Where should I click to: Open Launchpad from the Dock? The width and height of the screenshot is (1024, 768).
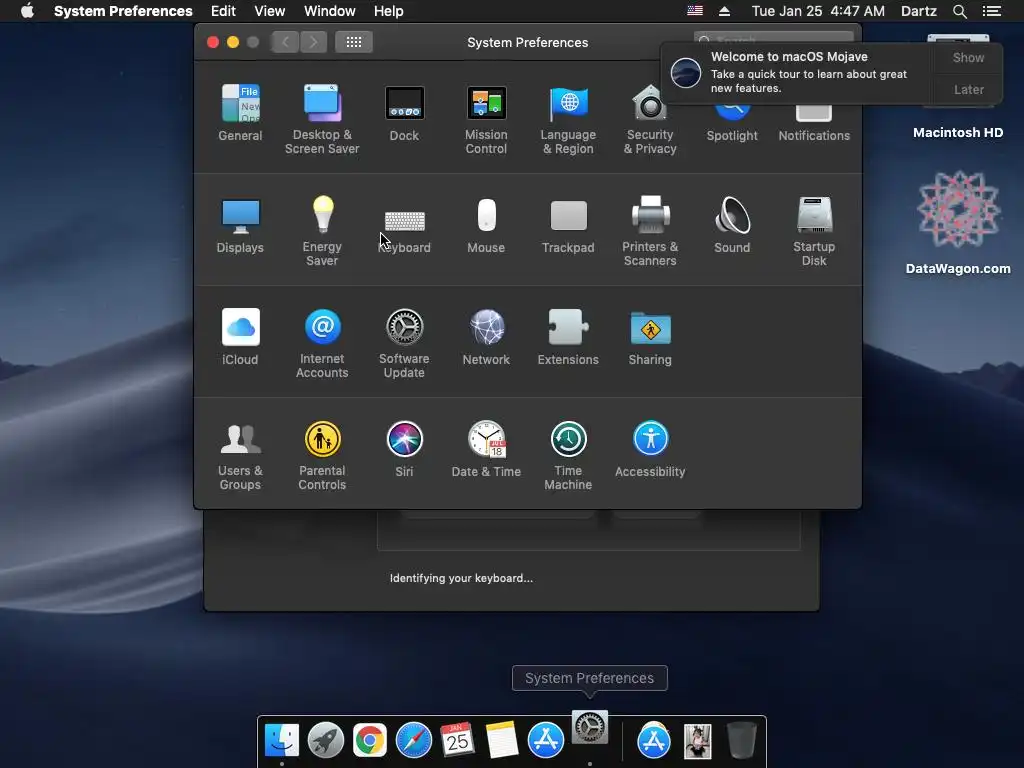point(326,740)
